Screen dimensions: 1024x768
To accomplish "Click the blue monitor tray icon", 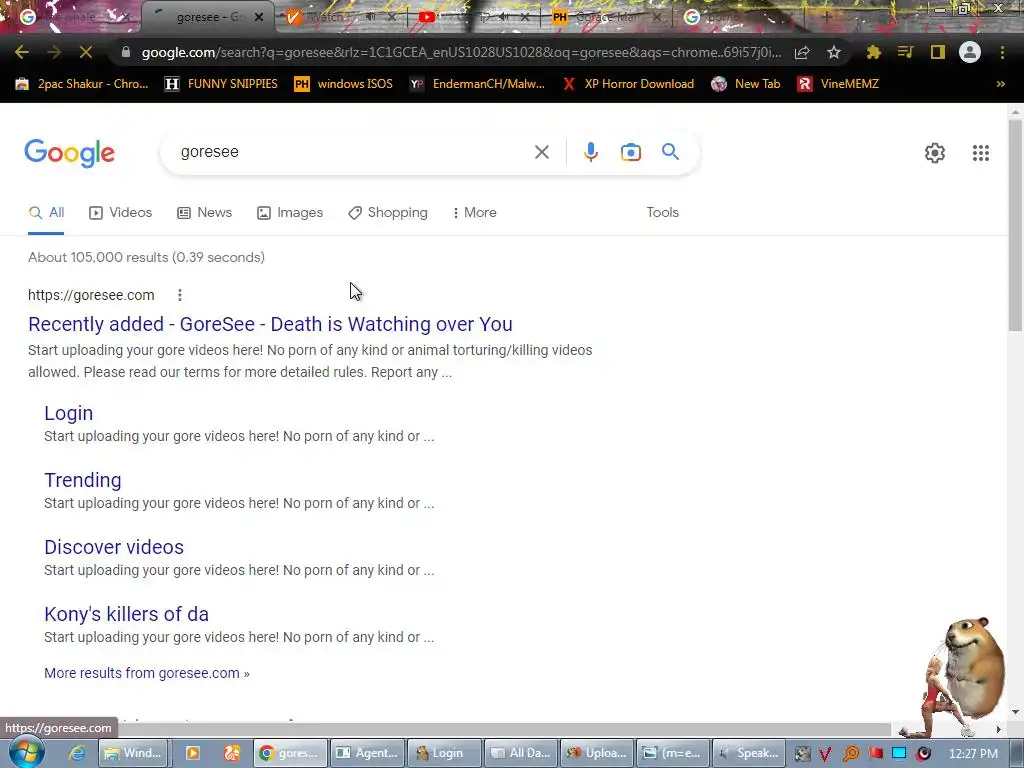I will (x=899, y=754).
